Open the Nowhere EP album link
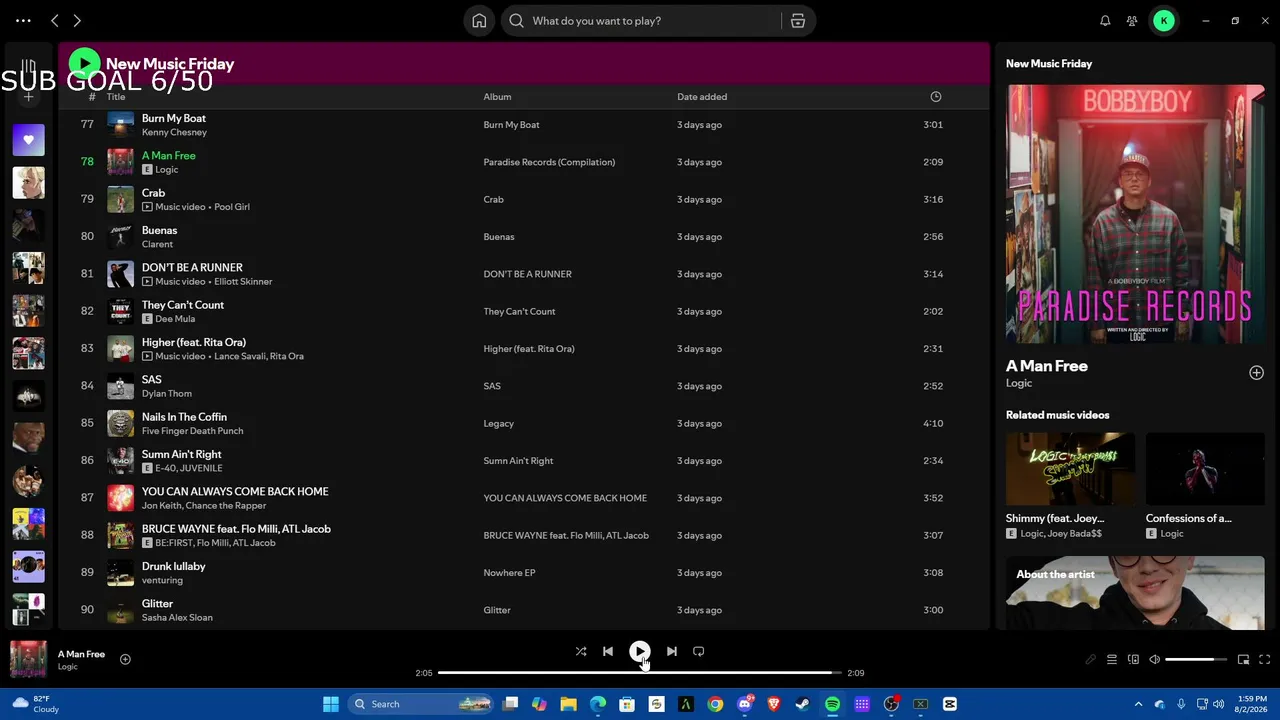This screenshot has width=1280, height=720. [x=509, y=573]
